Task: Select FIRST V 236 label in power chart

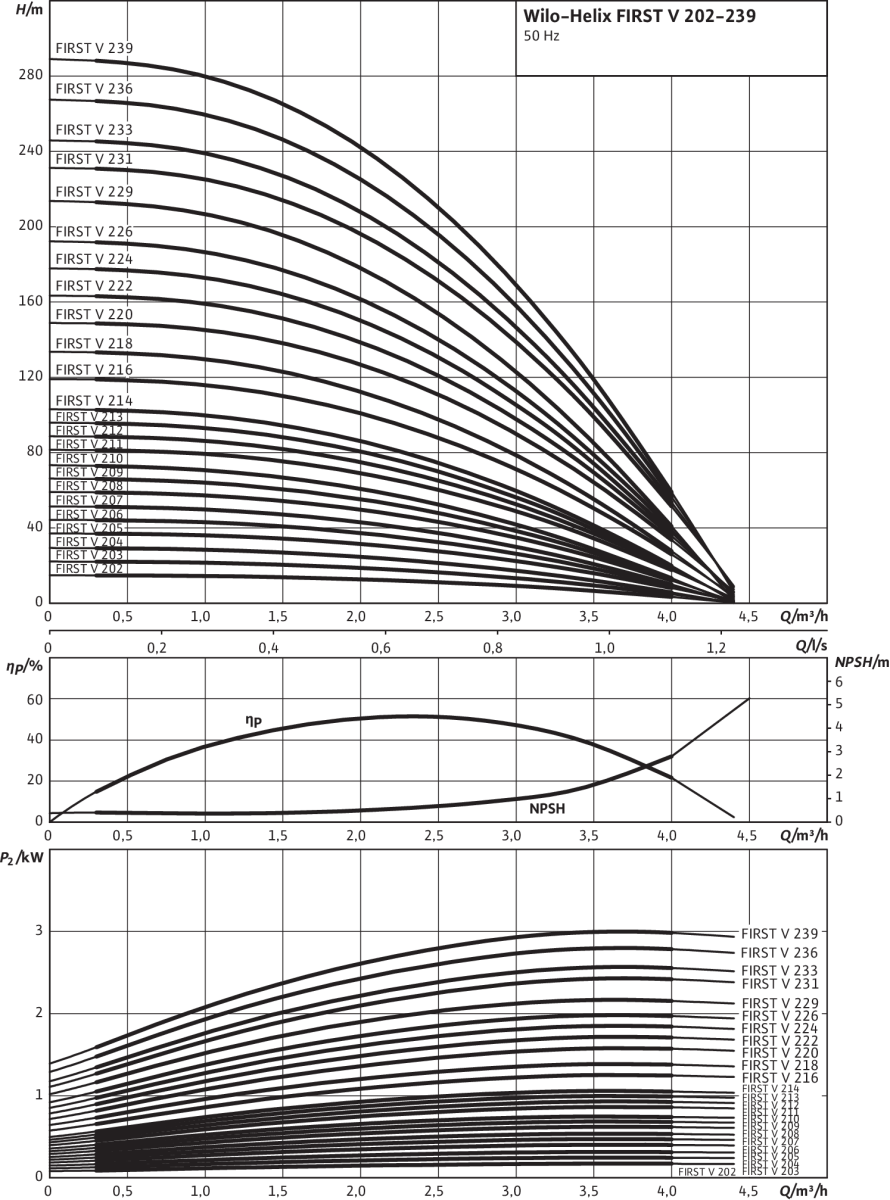Action: (780, 953)
